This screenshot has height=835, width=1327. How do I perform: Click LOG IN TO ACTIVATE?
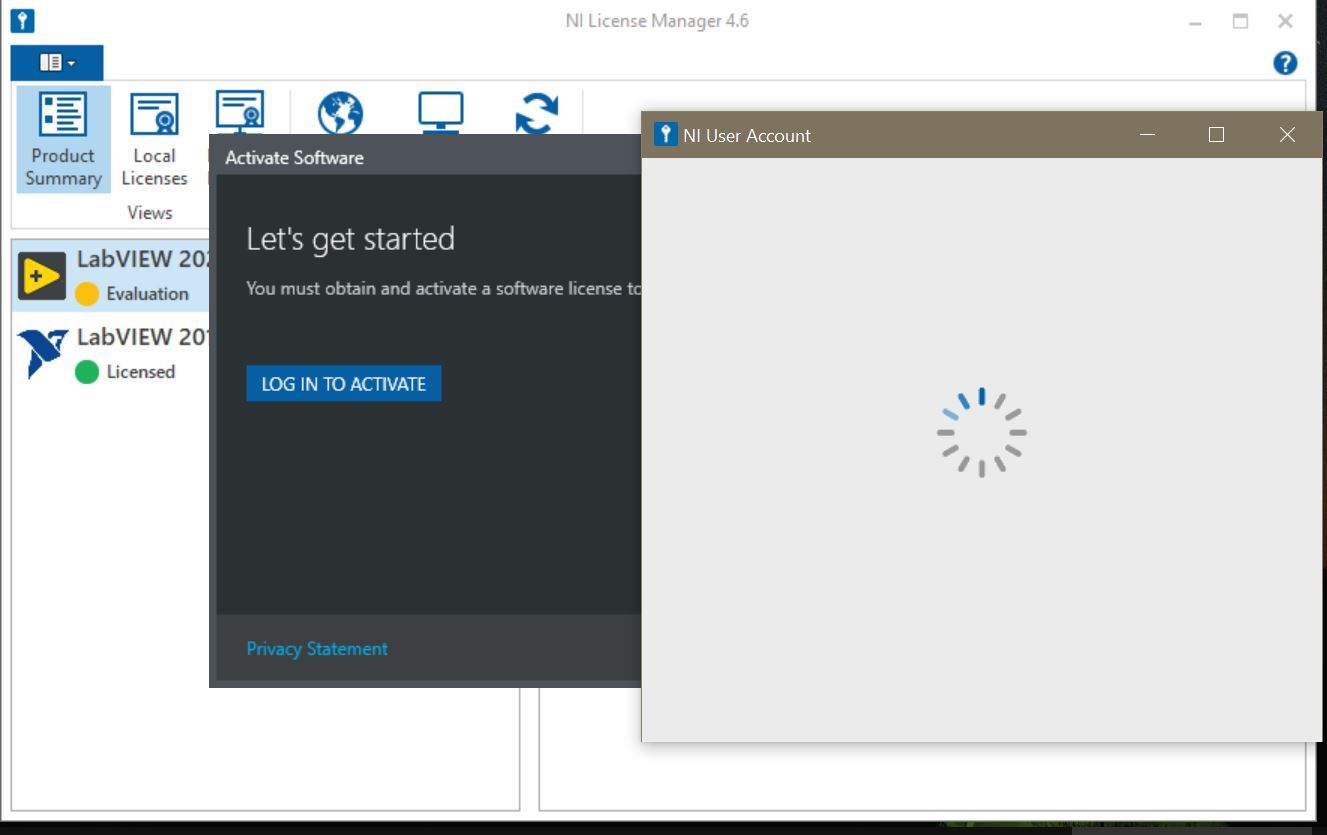click(x=343, y=383)
